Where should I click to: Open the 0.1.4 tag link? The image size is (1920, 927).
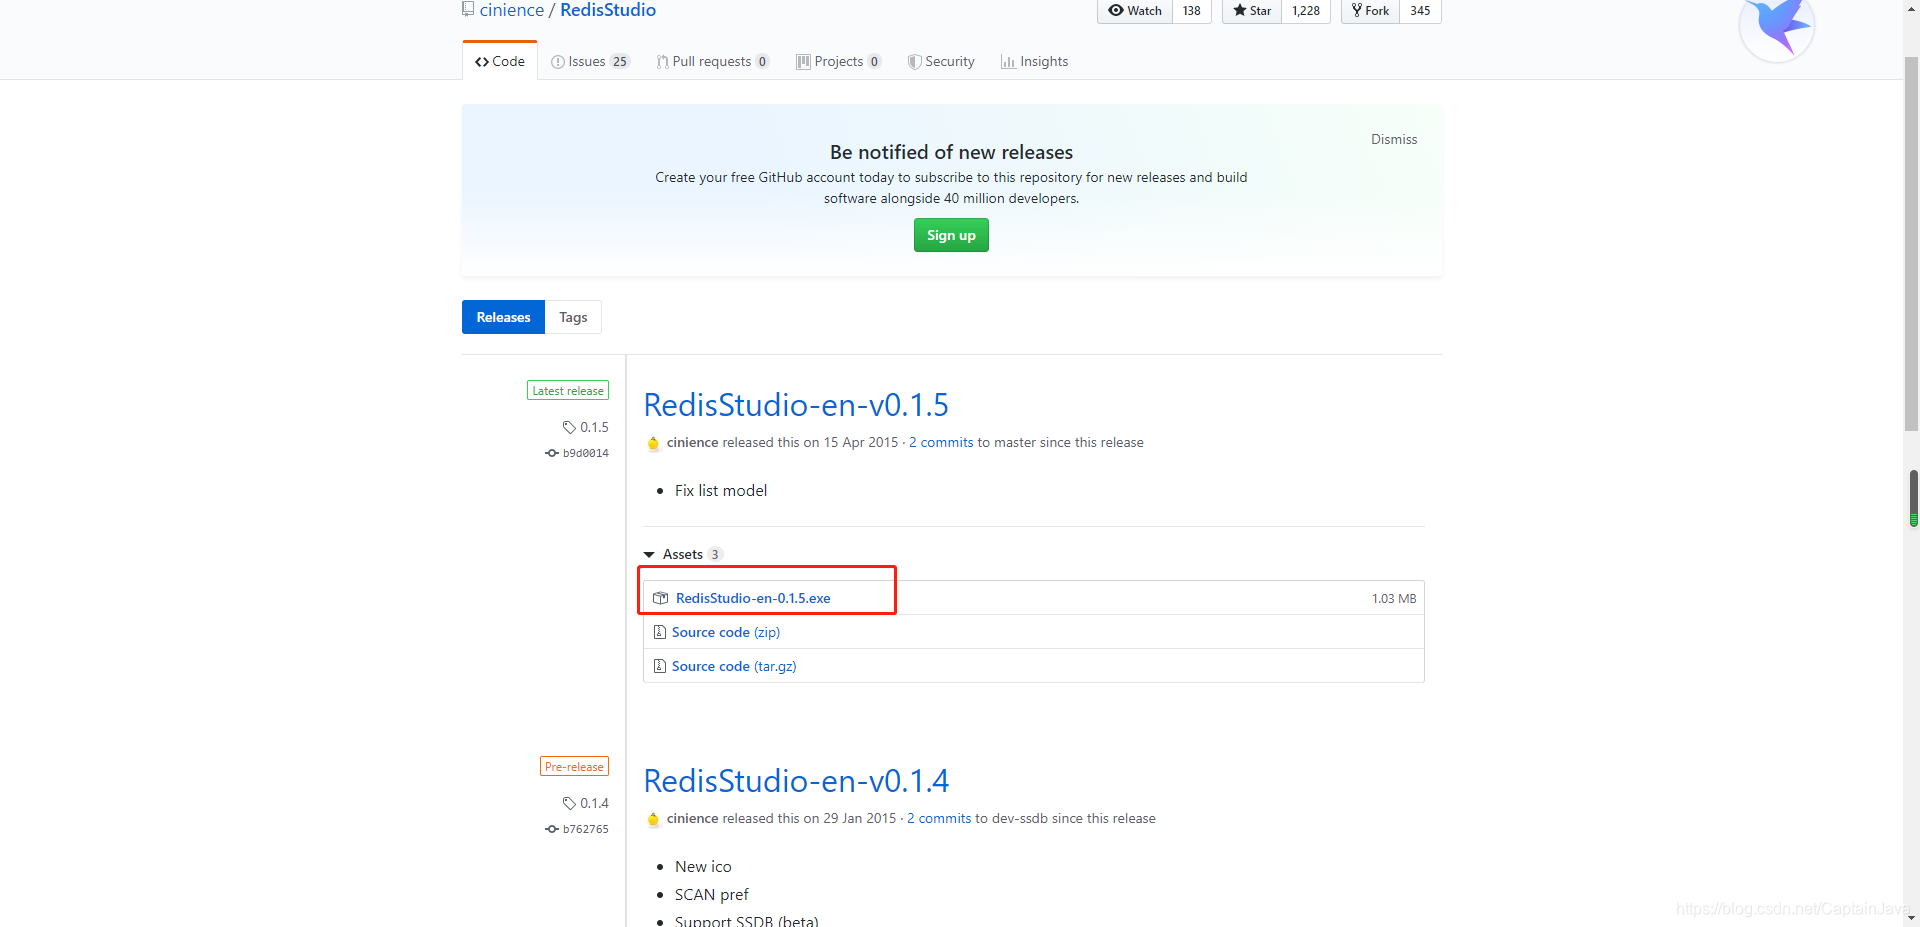point(586,803)
